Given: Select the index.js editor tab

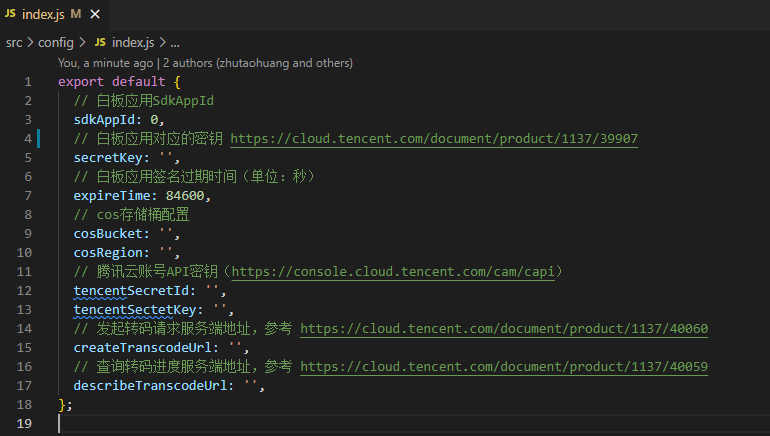Looking at the screenshot, I should point(54,15).
